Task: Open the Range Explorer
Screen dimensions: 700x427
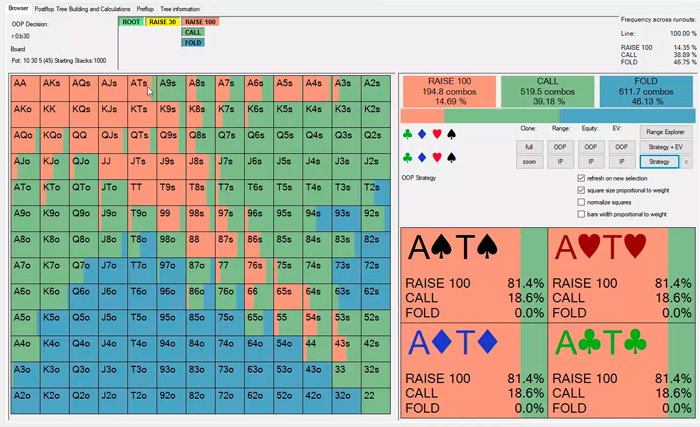Action: 665,131
